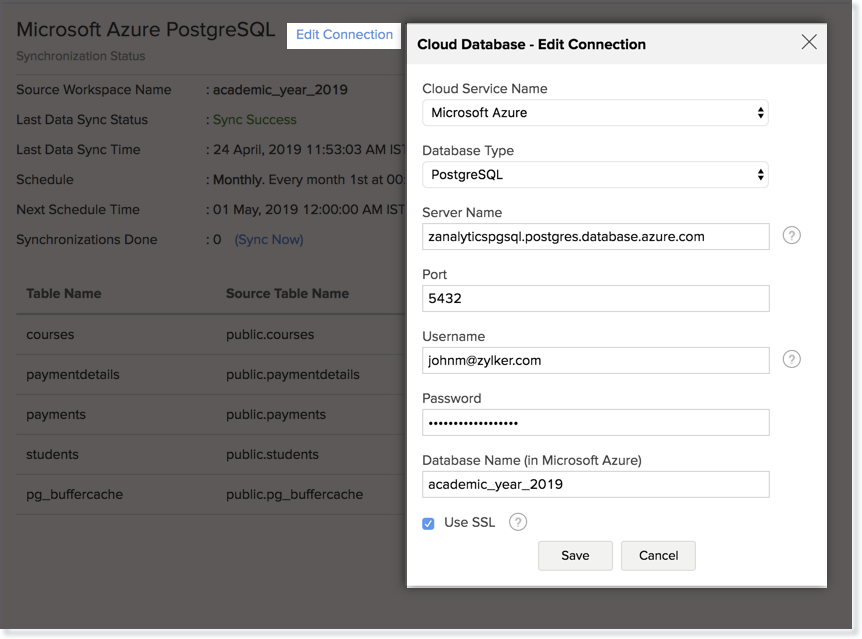Uncheck the Use SSL checkbox
The width and height of the screenshot is (862, 639).
pyautogui.click(x=428, y=523)
